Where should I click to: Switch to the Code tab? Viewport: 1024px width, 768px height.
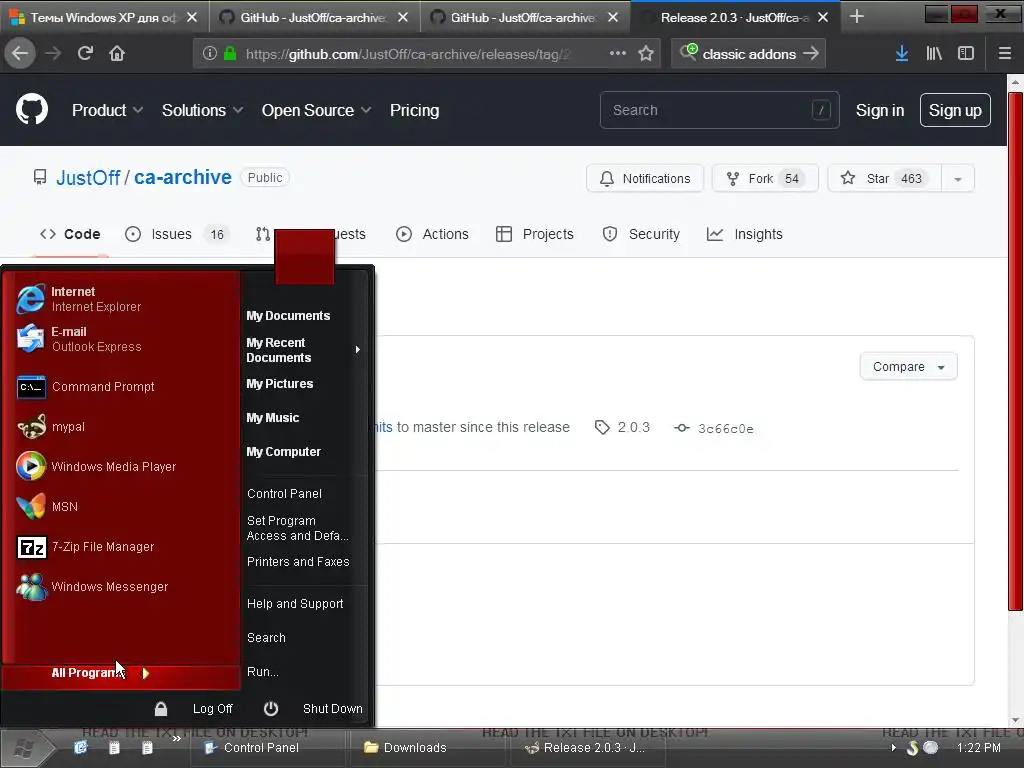(70, 234)
